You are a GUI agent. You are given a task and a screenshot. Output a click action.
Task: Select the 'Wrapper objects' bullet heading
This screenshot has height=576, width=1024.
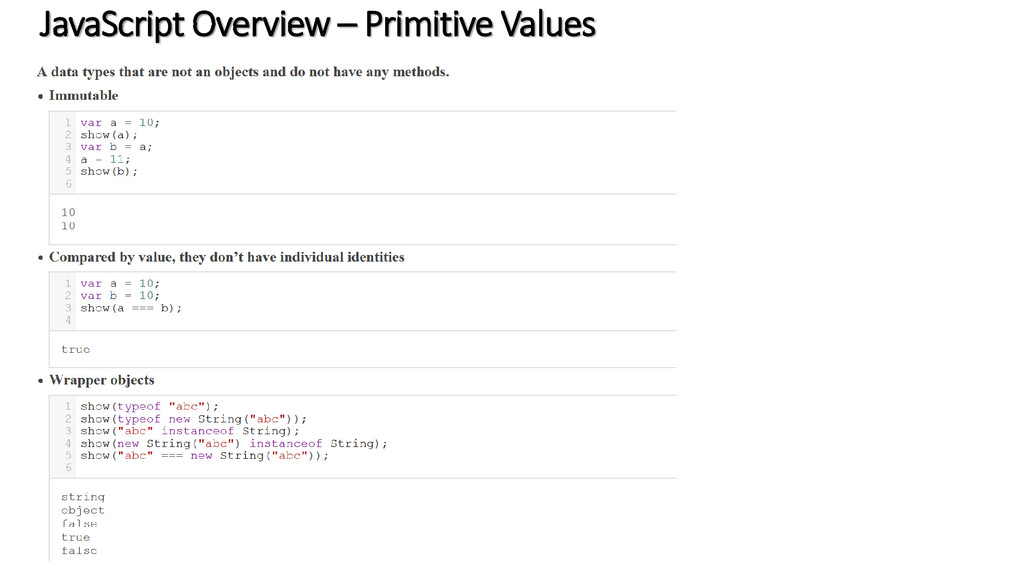pos(102,380)
